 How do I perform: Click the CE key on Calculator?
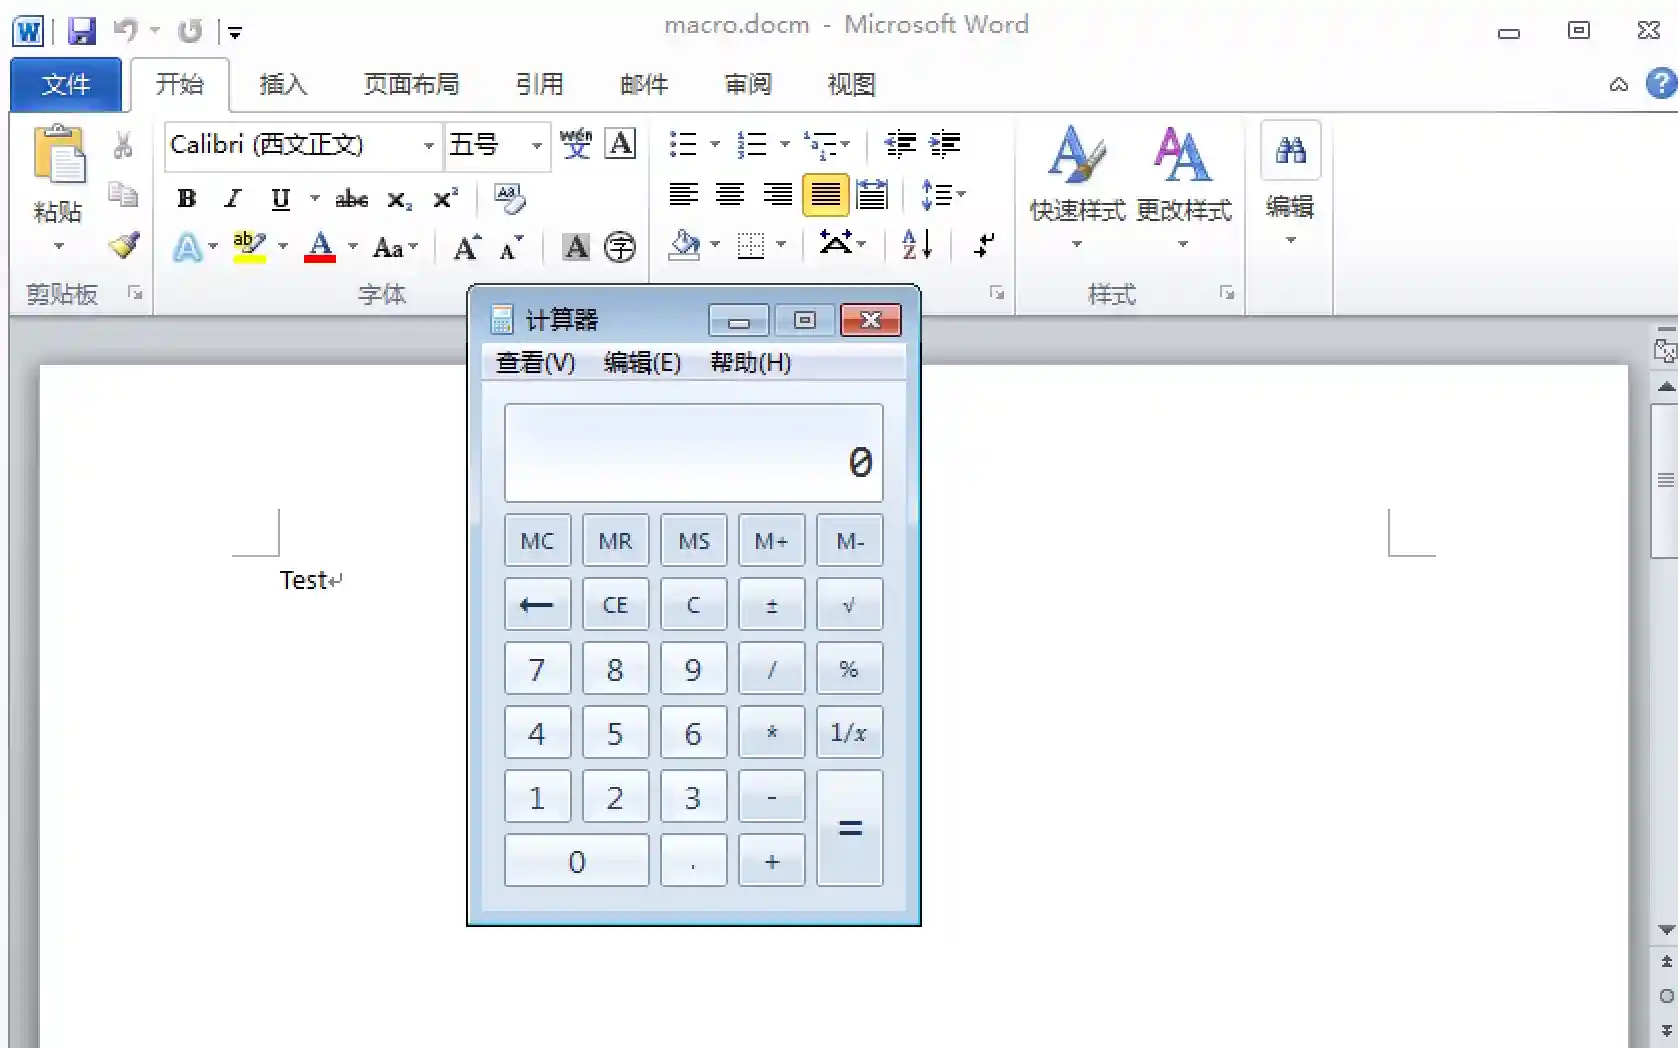coord(615,605)
